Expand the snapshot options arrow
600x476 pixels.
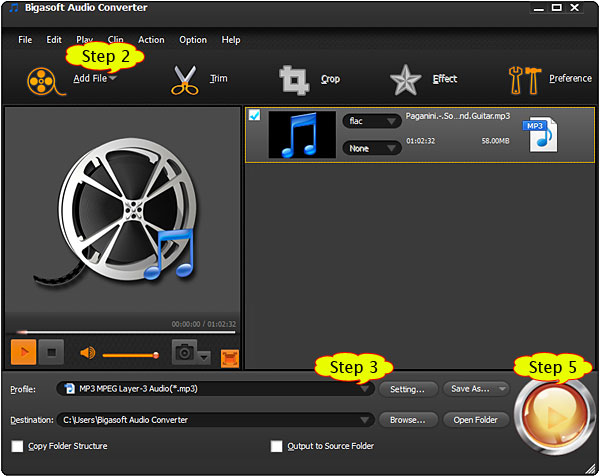click(204, 358)
